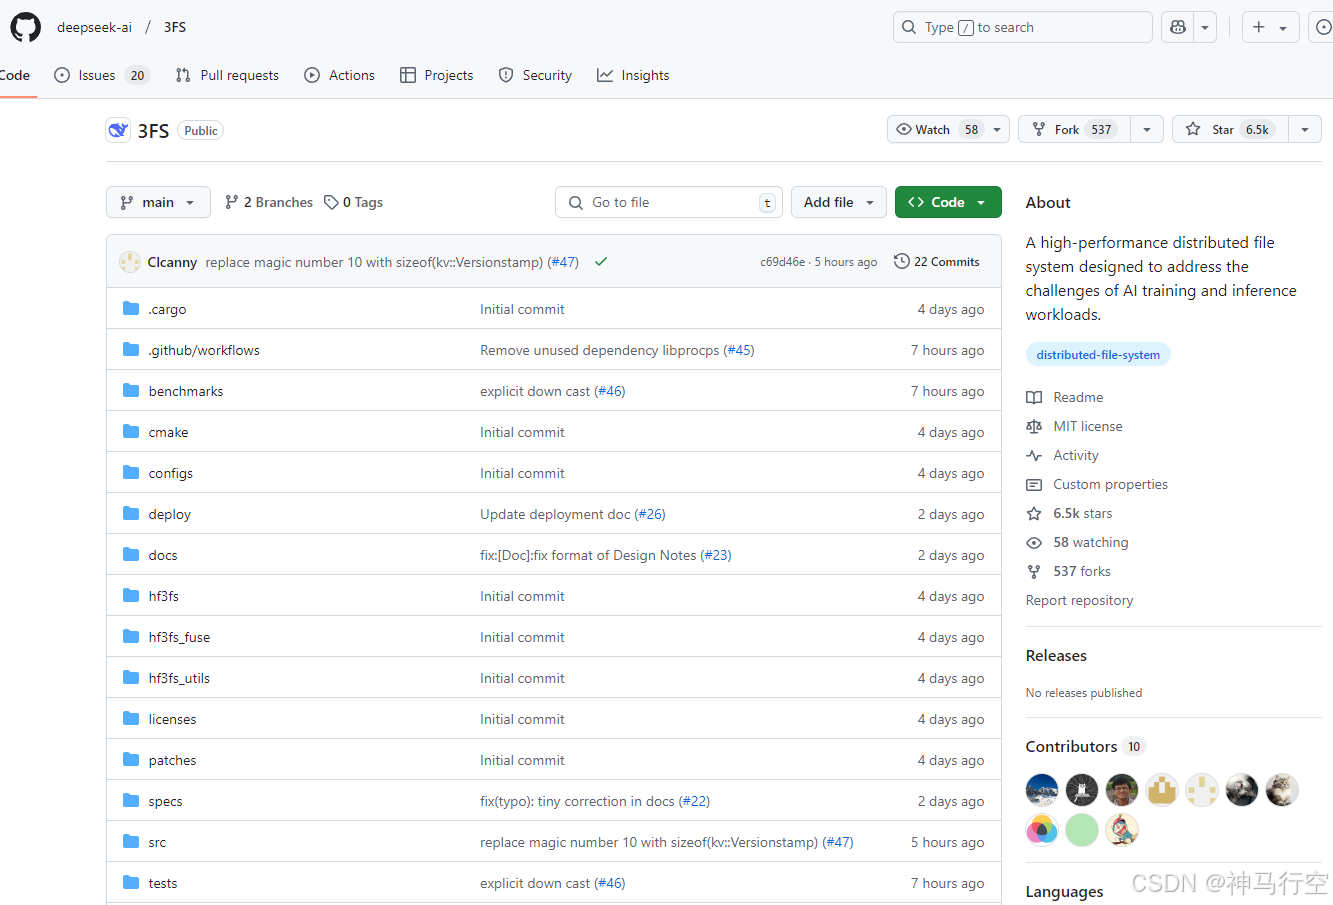Viewport: 1333px width, 905px height.
Task: Open the solid green circle contributor avatar
Action: pos(1082,830)
